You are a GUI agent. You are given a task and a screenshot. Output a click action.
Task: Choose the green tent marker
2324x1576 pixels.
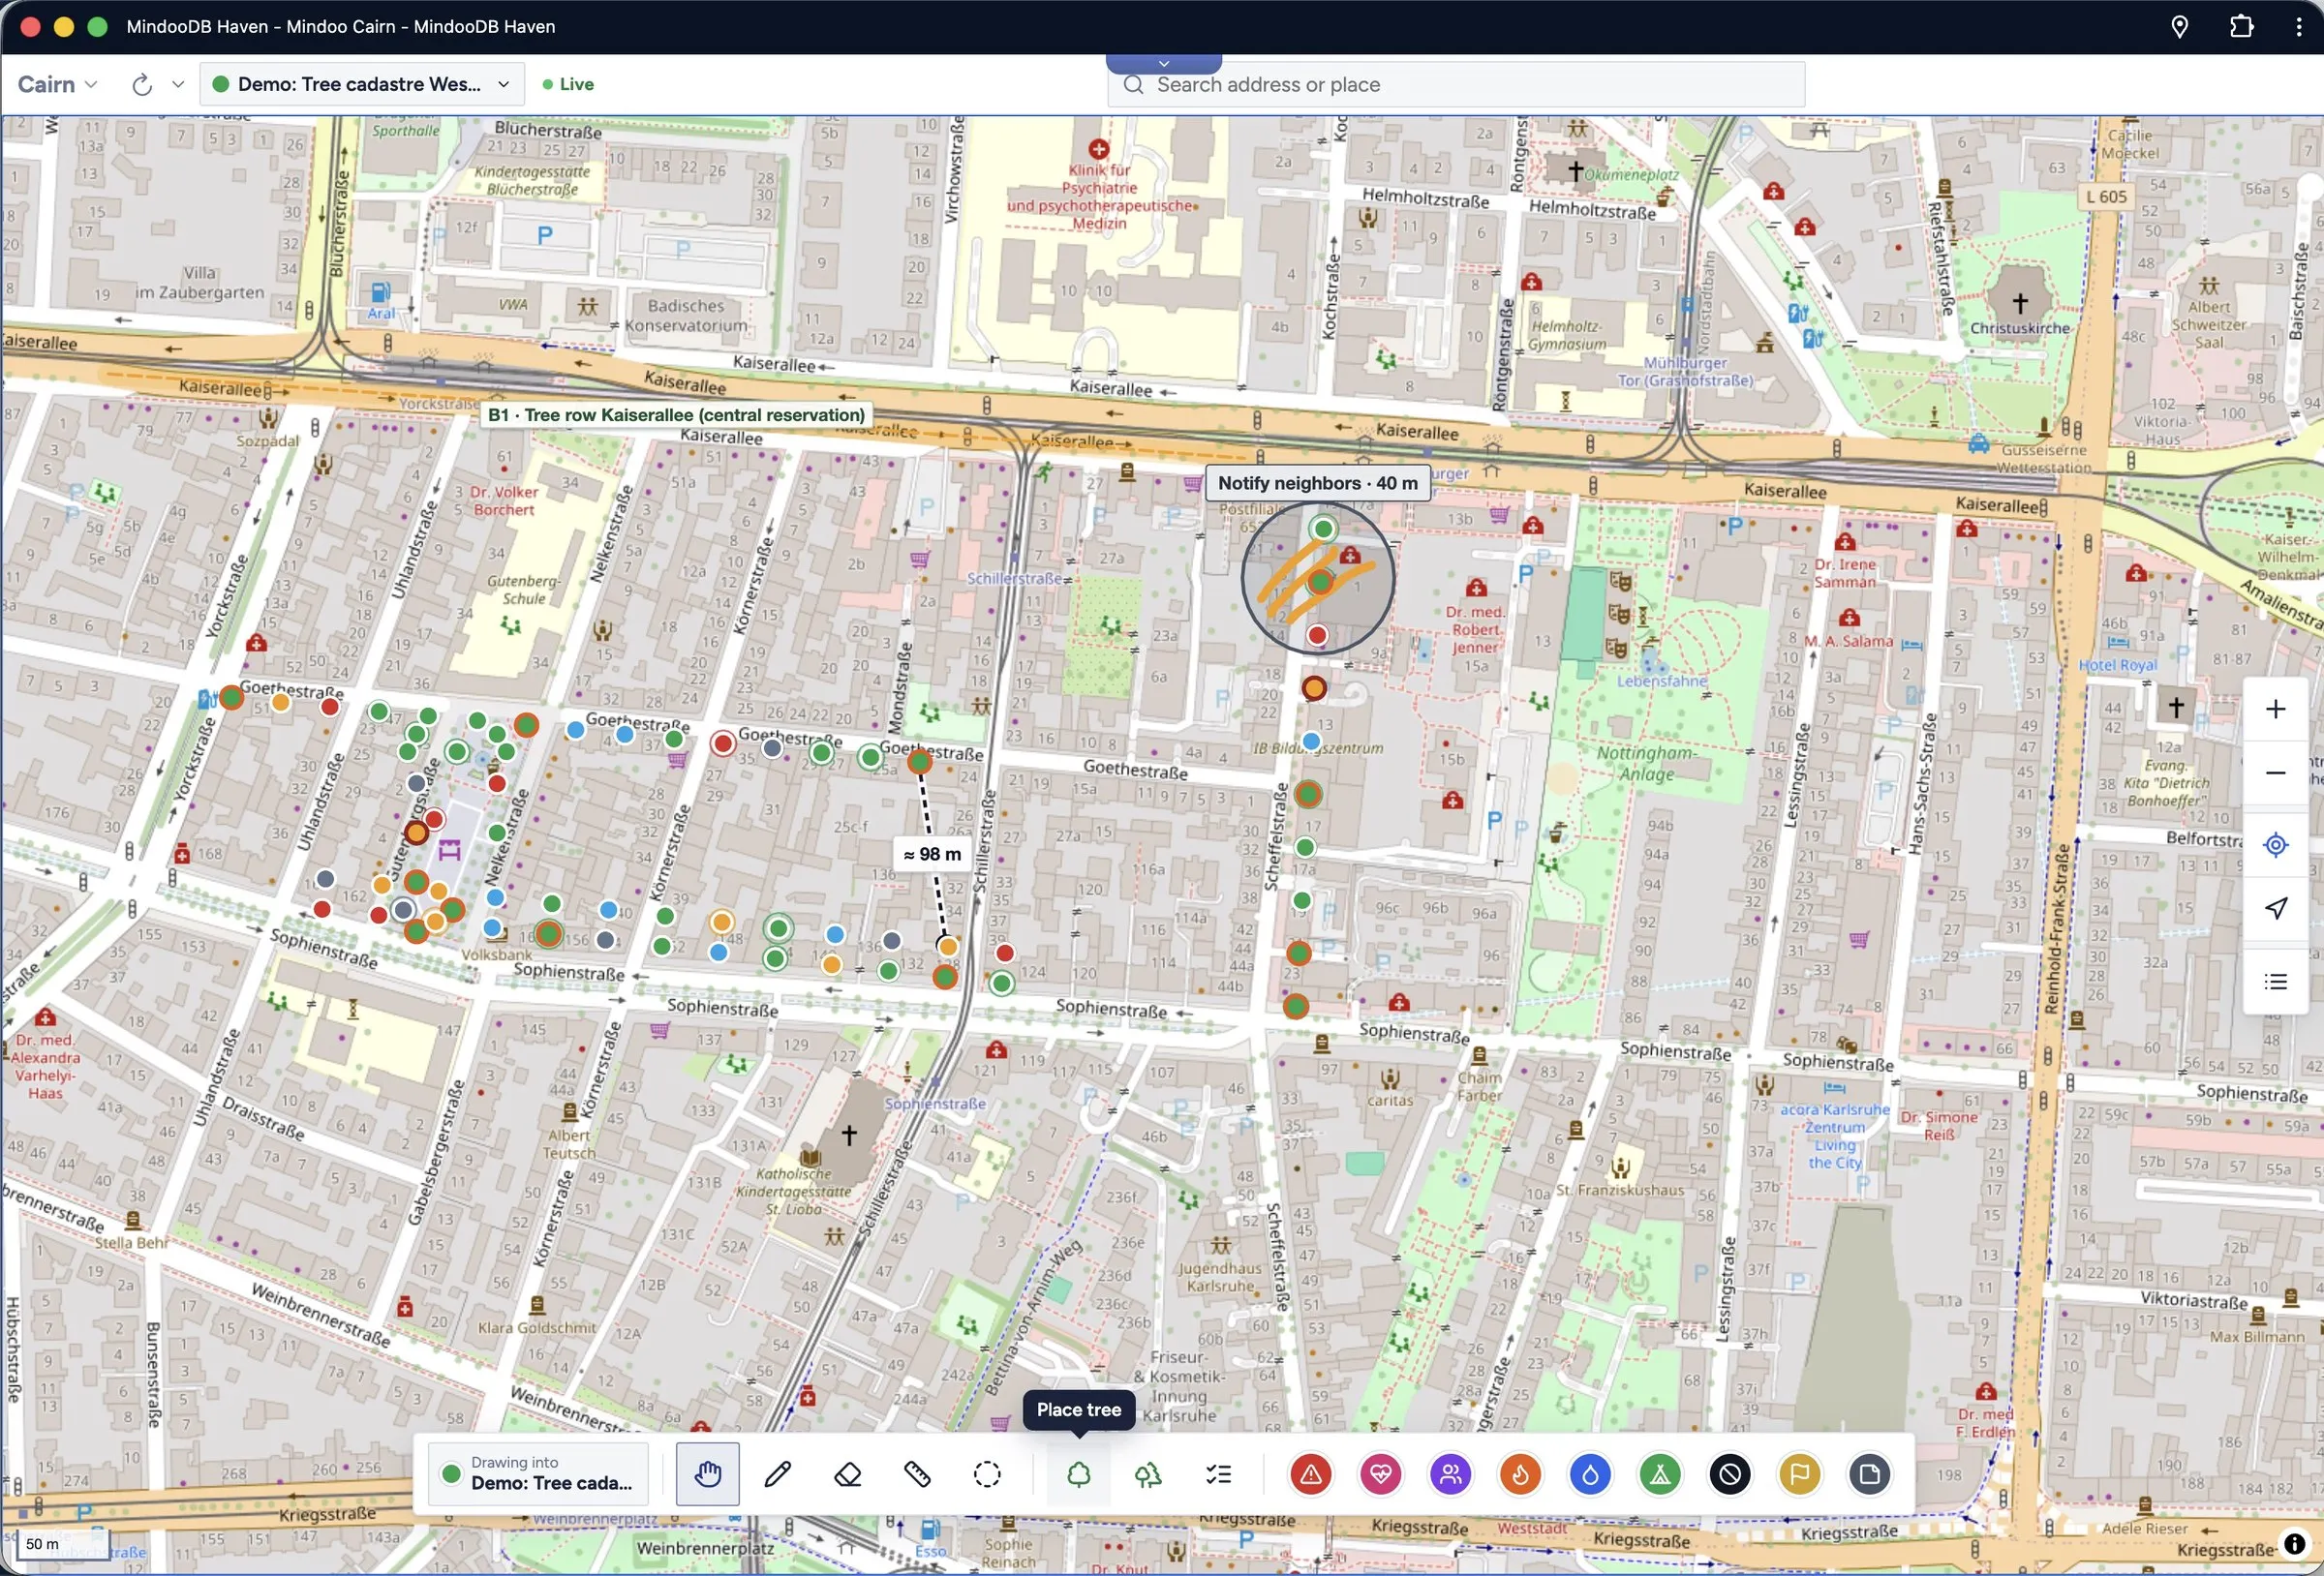point(1660,1473)
